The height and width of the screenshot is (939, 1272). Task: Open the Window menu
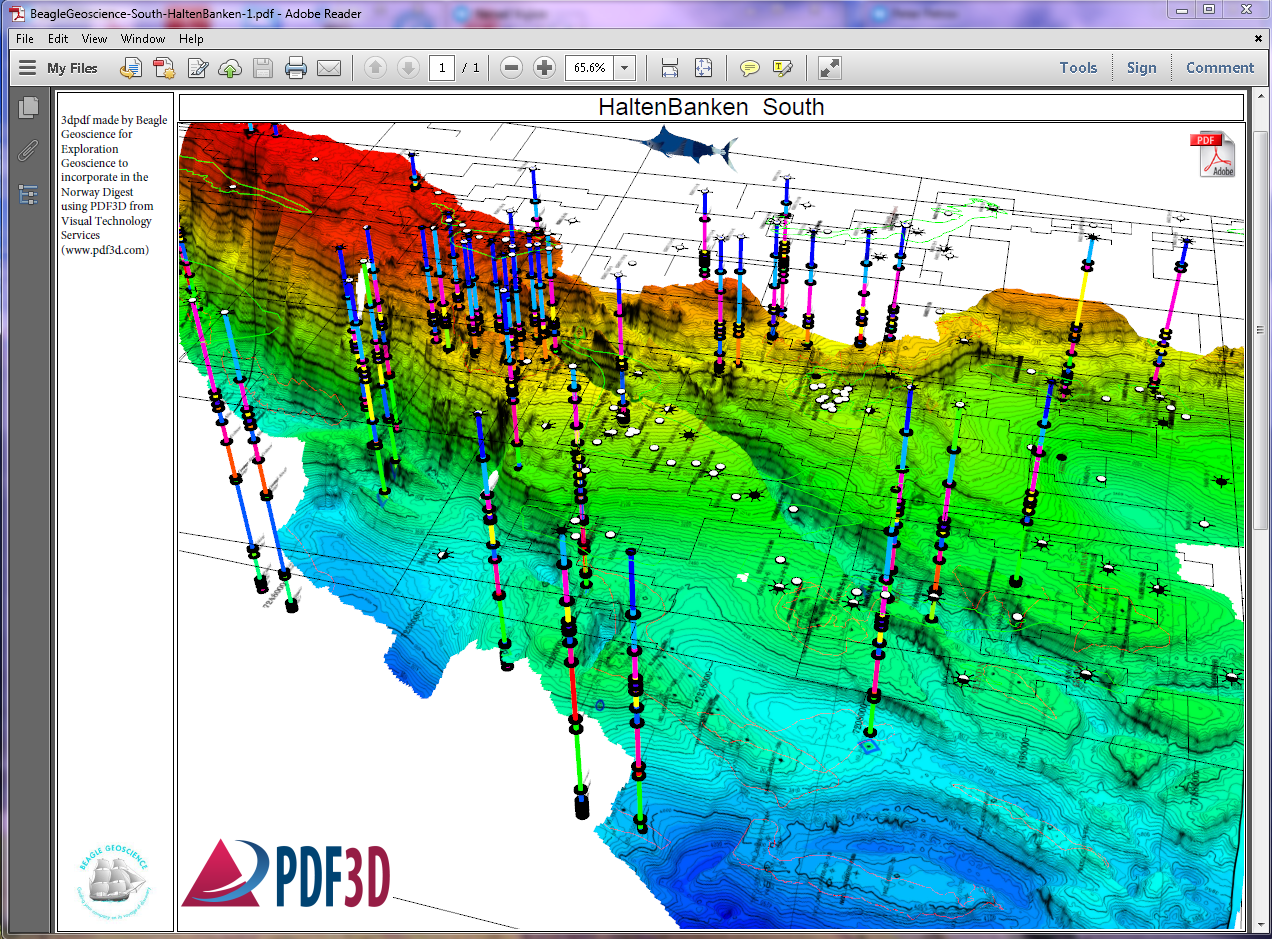143,39
